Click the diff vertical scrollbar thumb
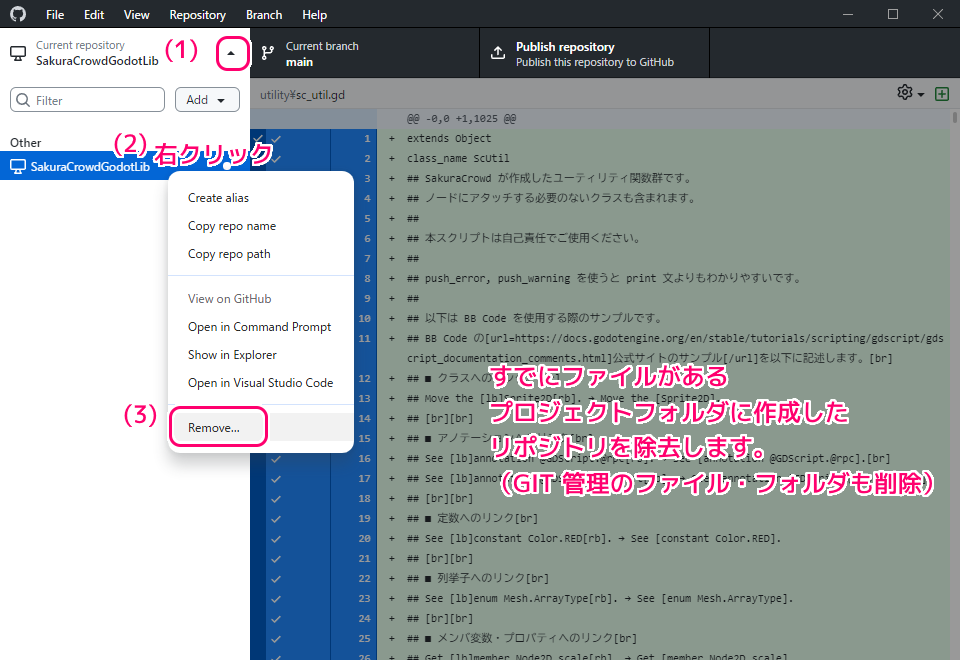The image size is (960, 660). click(x=954, y=117)
